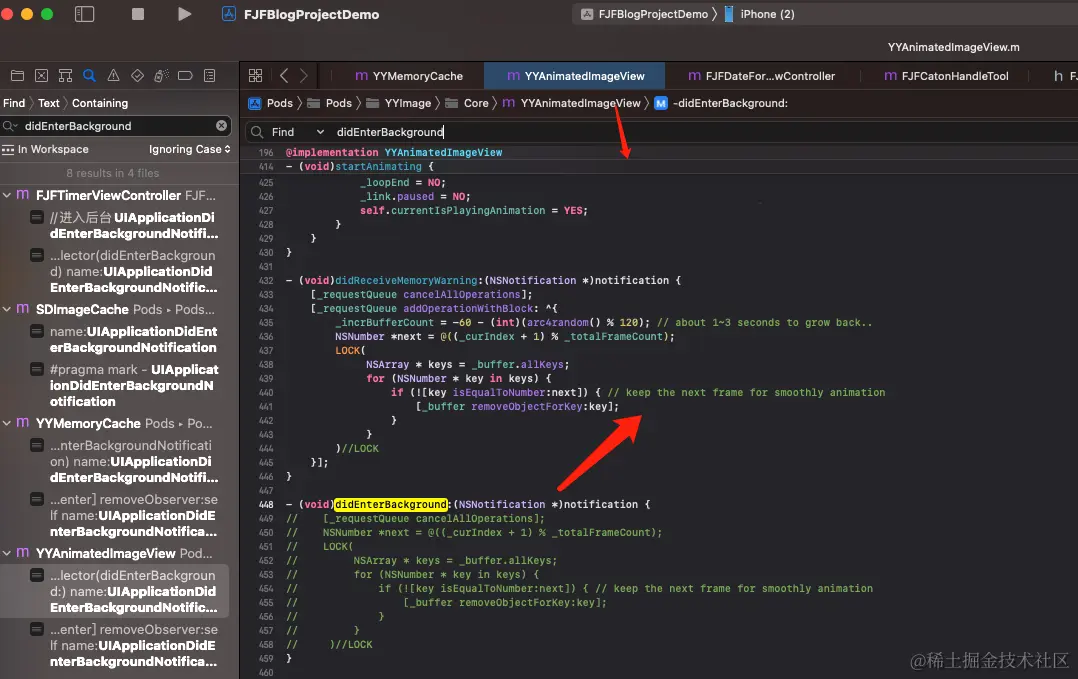Screen dimensions: 1078x679
Task: Open the related items grid menu
Action: point(256,76)
